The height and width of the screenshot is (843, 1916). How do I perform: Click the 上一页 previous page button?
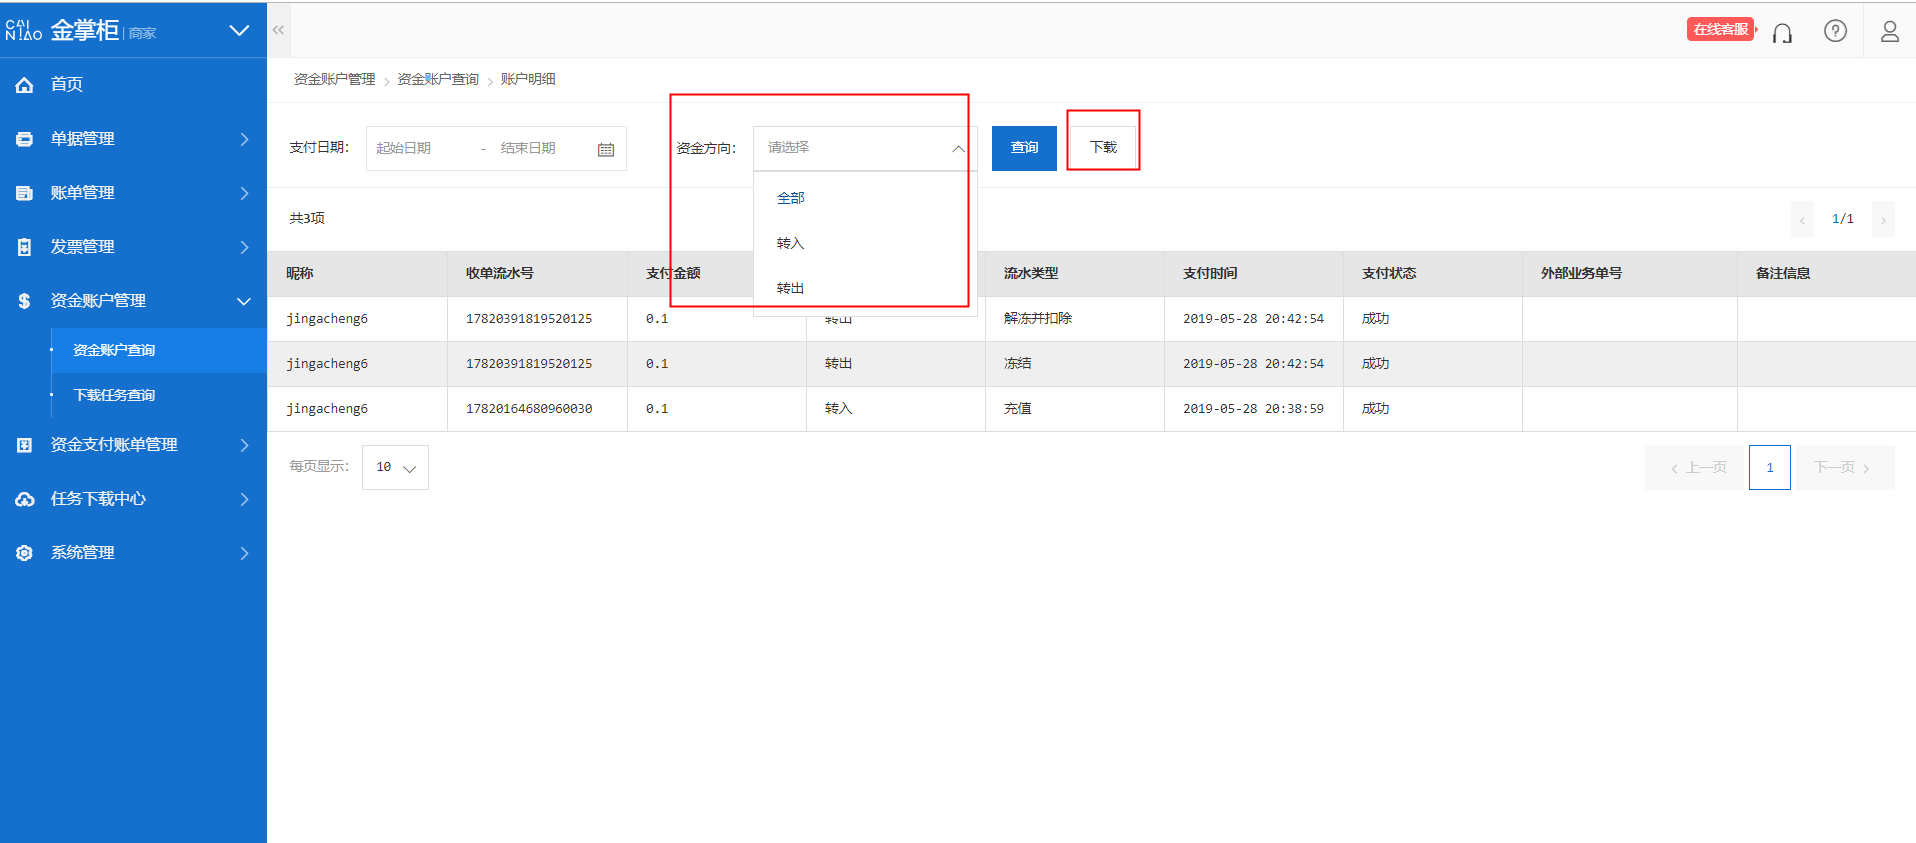point(1696,467)
